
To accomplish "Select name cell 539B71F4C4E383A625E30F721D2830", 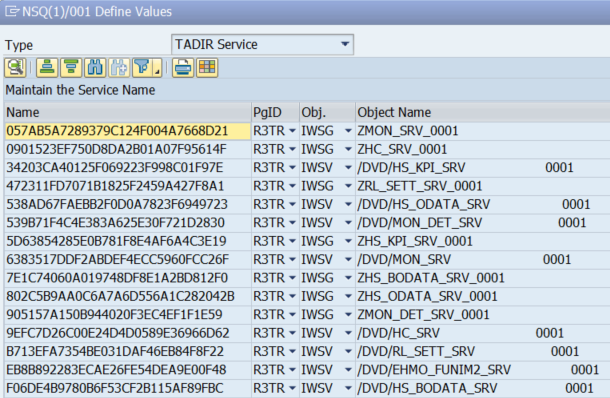I will 128,223.
